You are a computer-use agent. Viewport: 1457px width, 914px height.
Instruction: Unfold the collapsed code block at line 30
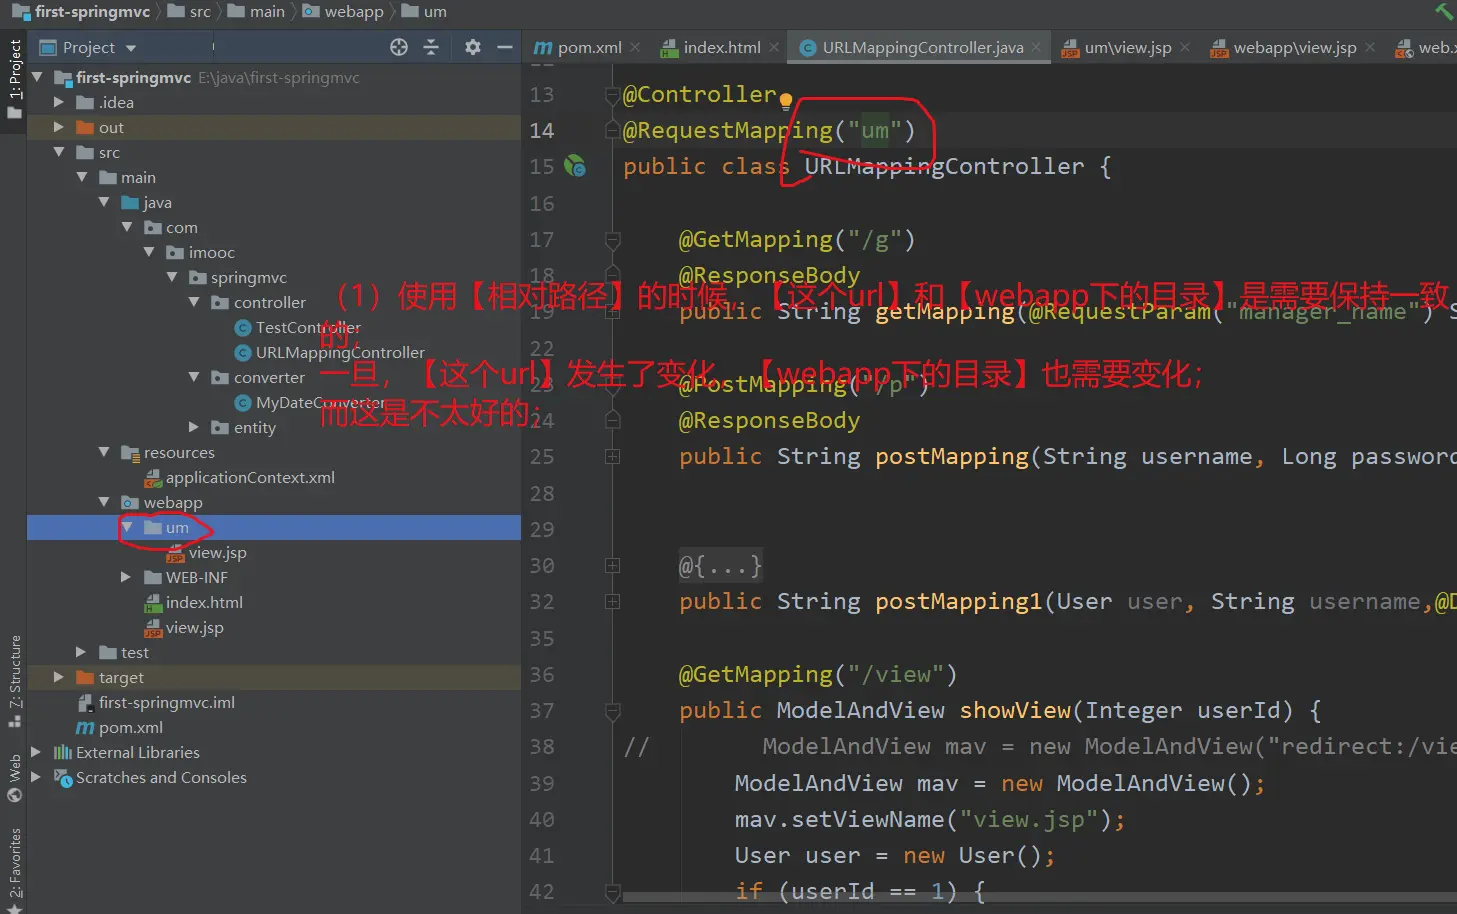[x=612, y=566]
